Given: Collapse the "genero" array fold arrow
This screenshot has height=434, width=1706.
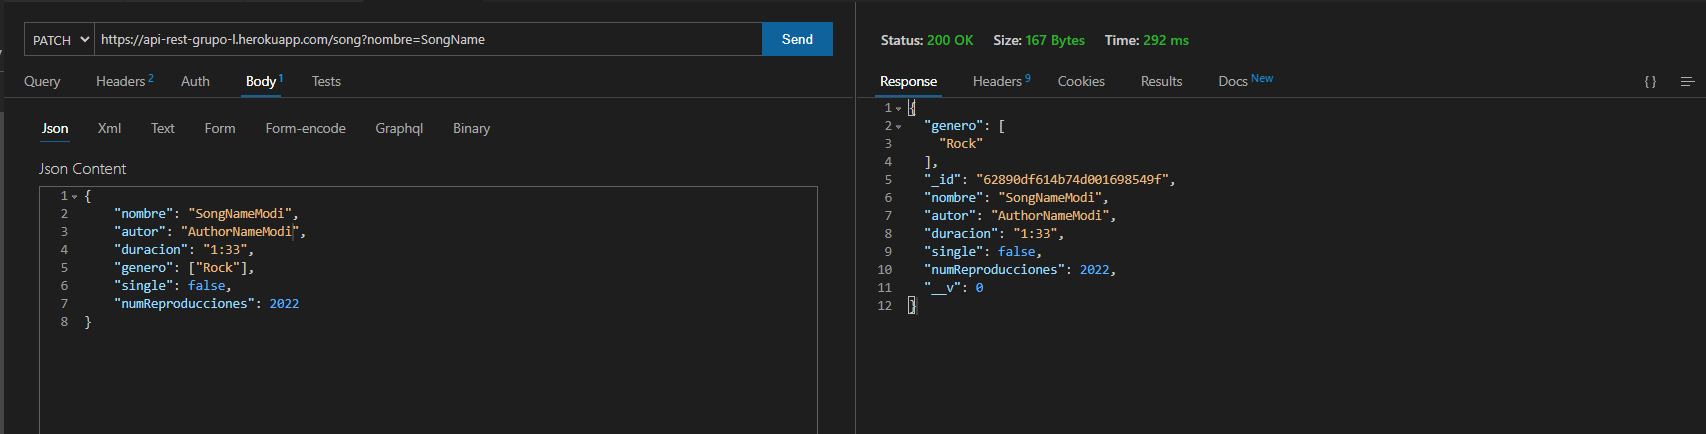Looking at the screenshot, I should tap(898, 127).
